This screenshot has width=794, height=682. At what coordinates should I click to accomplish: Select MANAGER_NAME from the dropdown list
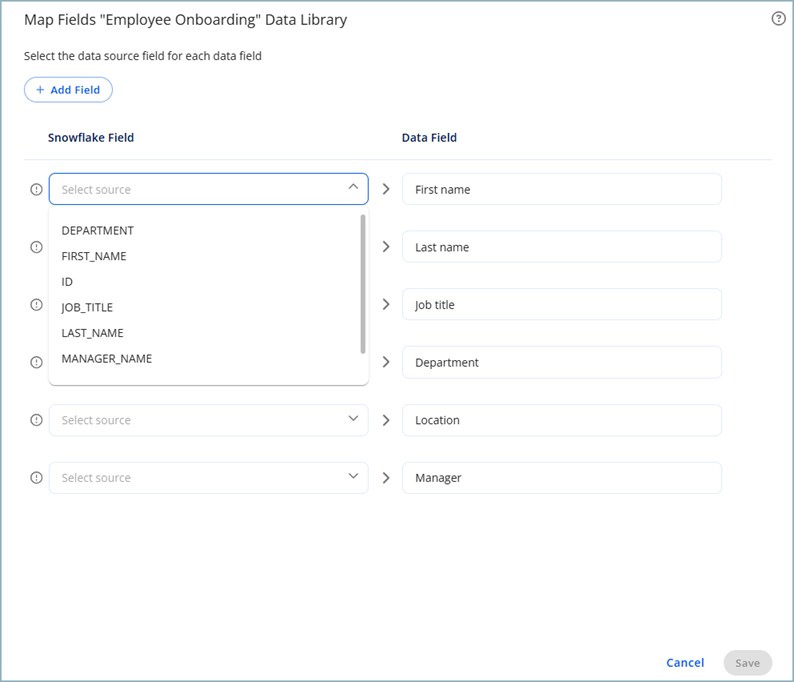(107, 359)
